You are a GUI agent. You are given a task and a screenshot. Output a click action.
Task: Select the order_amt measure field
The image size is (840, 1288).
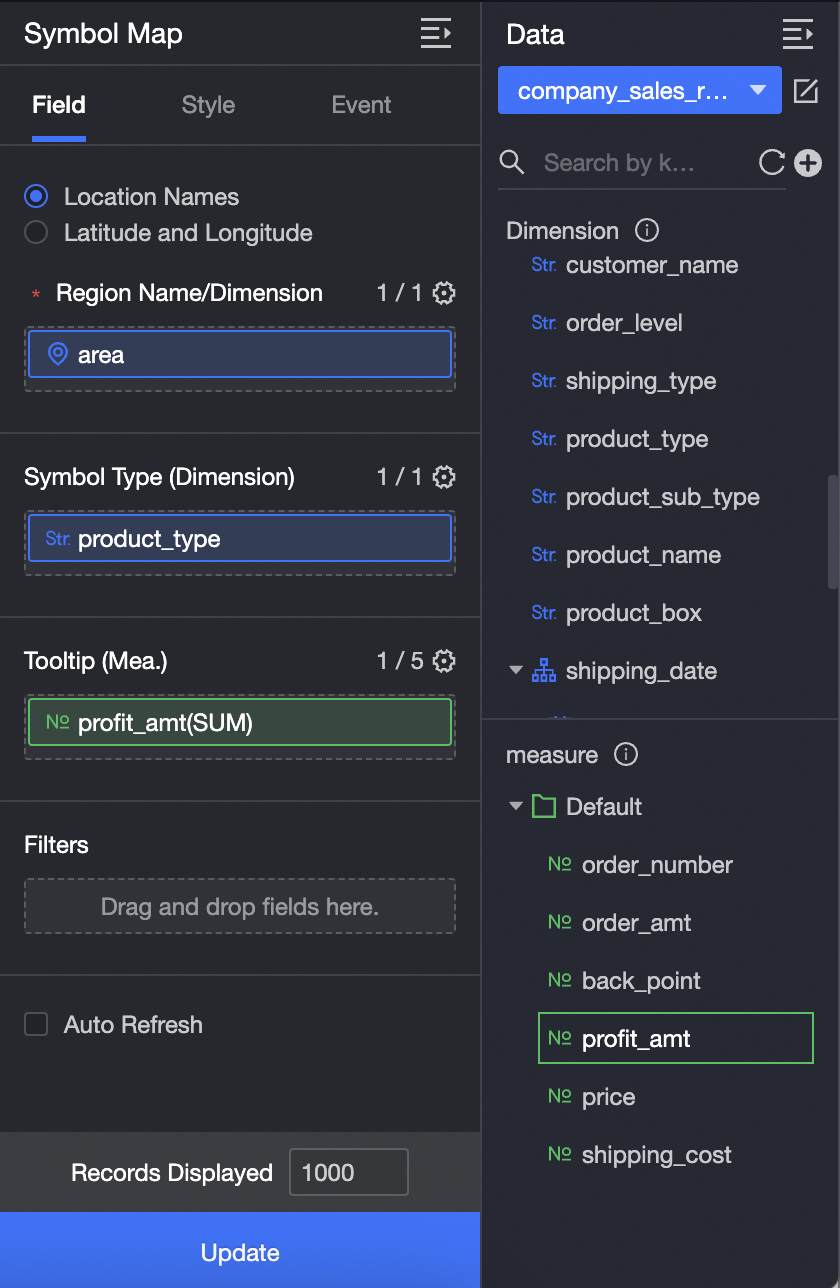(636, 923)
